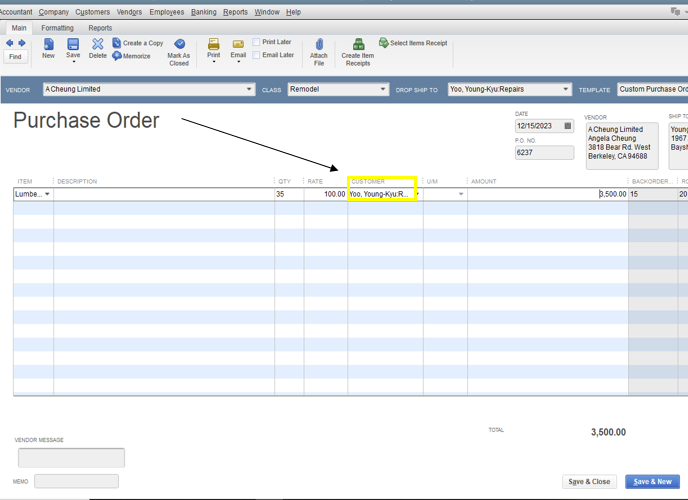Click Save & Close button
The image size is (688, 500).
[x=589, y=482]
